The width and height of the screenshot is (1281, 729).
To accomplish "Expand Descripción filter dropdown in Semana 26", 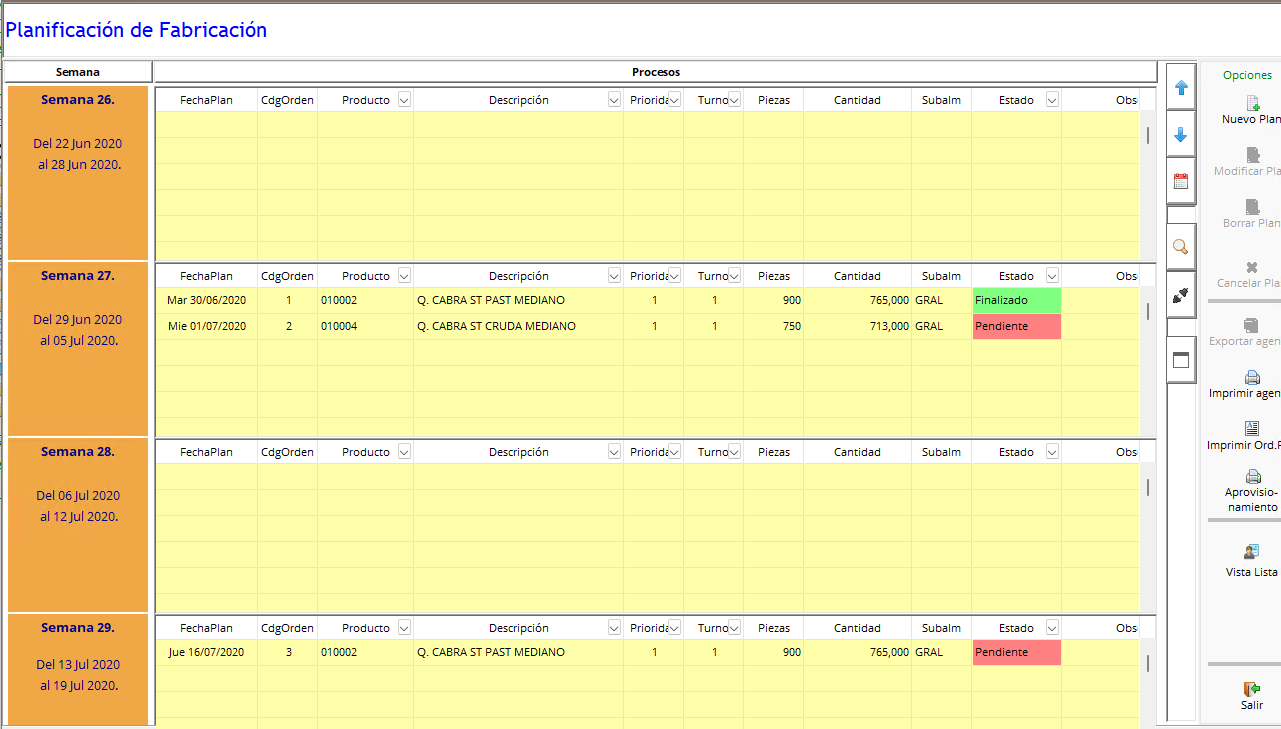I will pos(614,100).
